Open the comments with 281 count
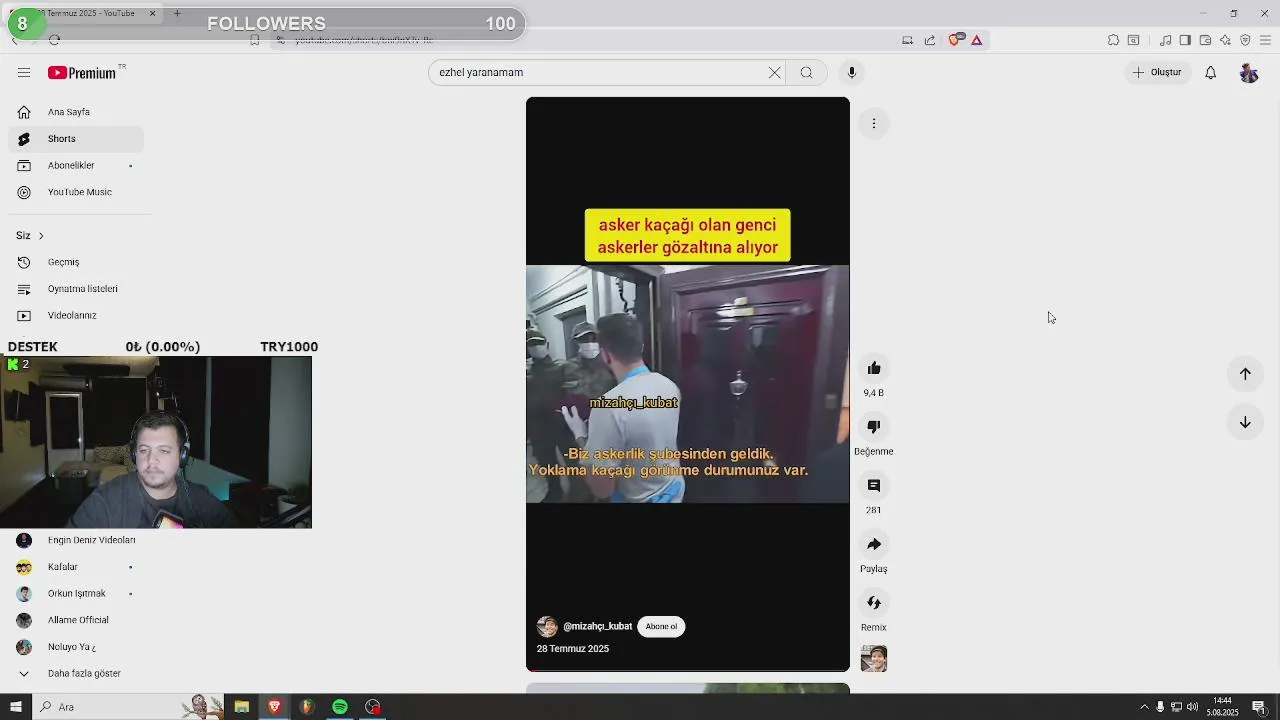 tap(874, 485)
